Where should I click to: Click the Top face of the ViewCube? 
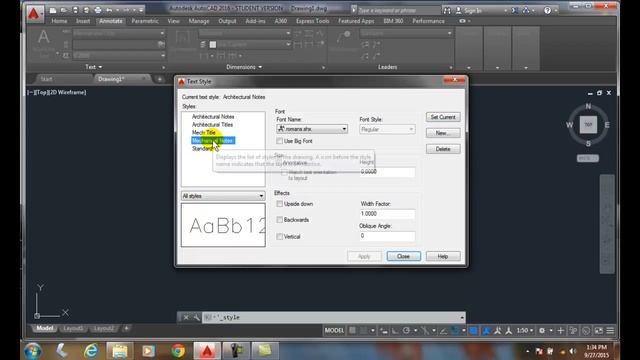coord(588,125)
